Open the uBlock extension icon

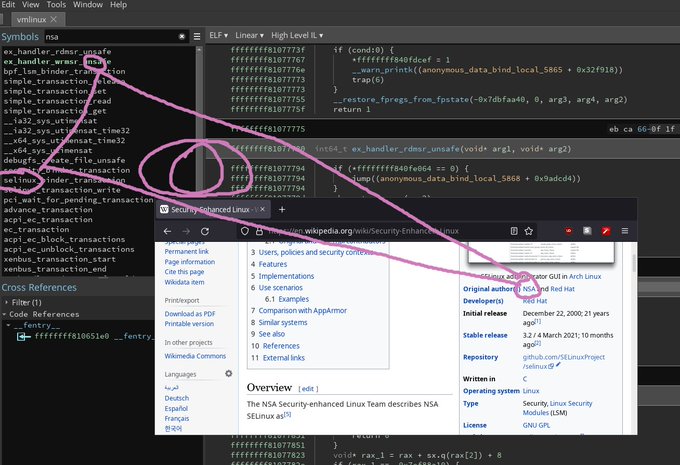click(569, 231)
